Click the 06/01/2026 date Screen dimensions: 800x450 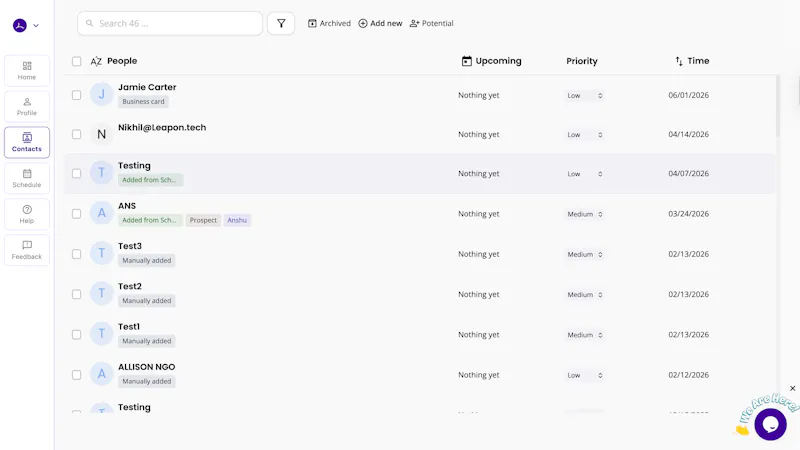pos(688,95)
